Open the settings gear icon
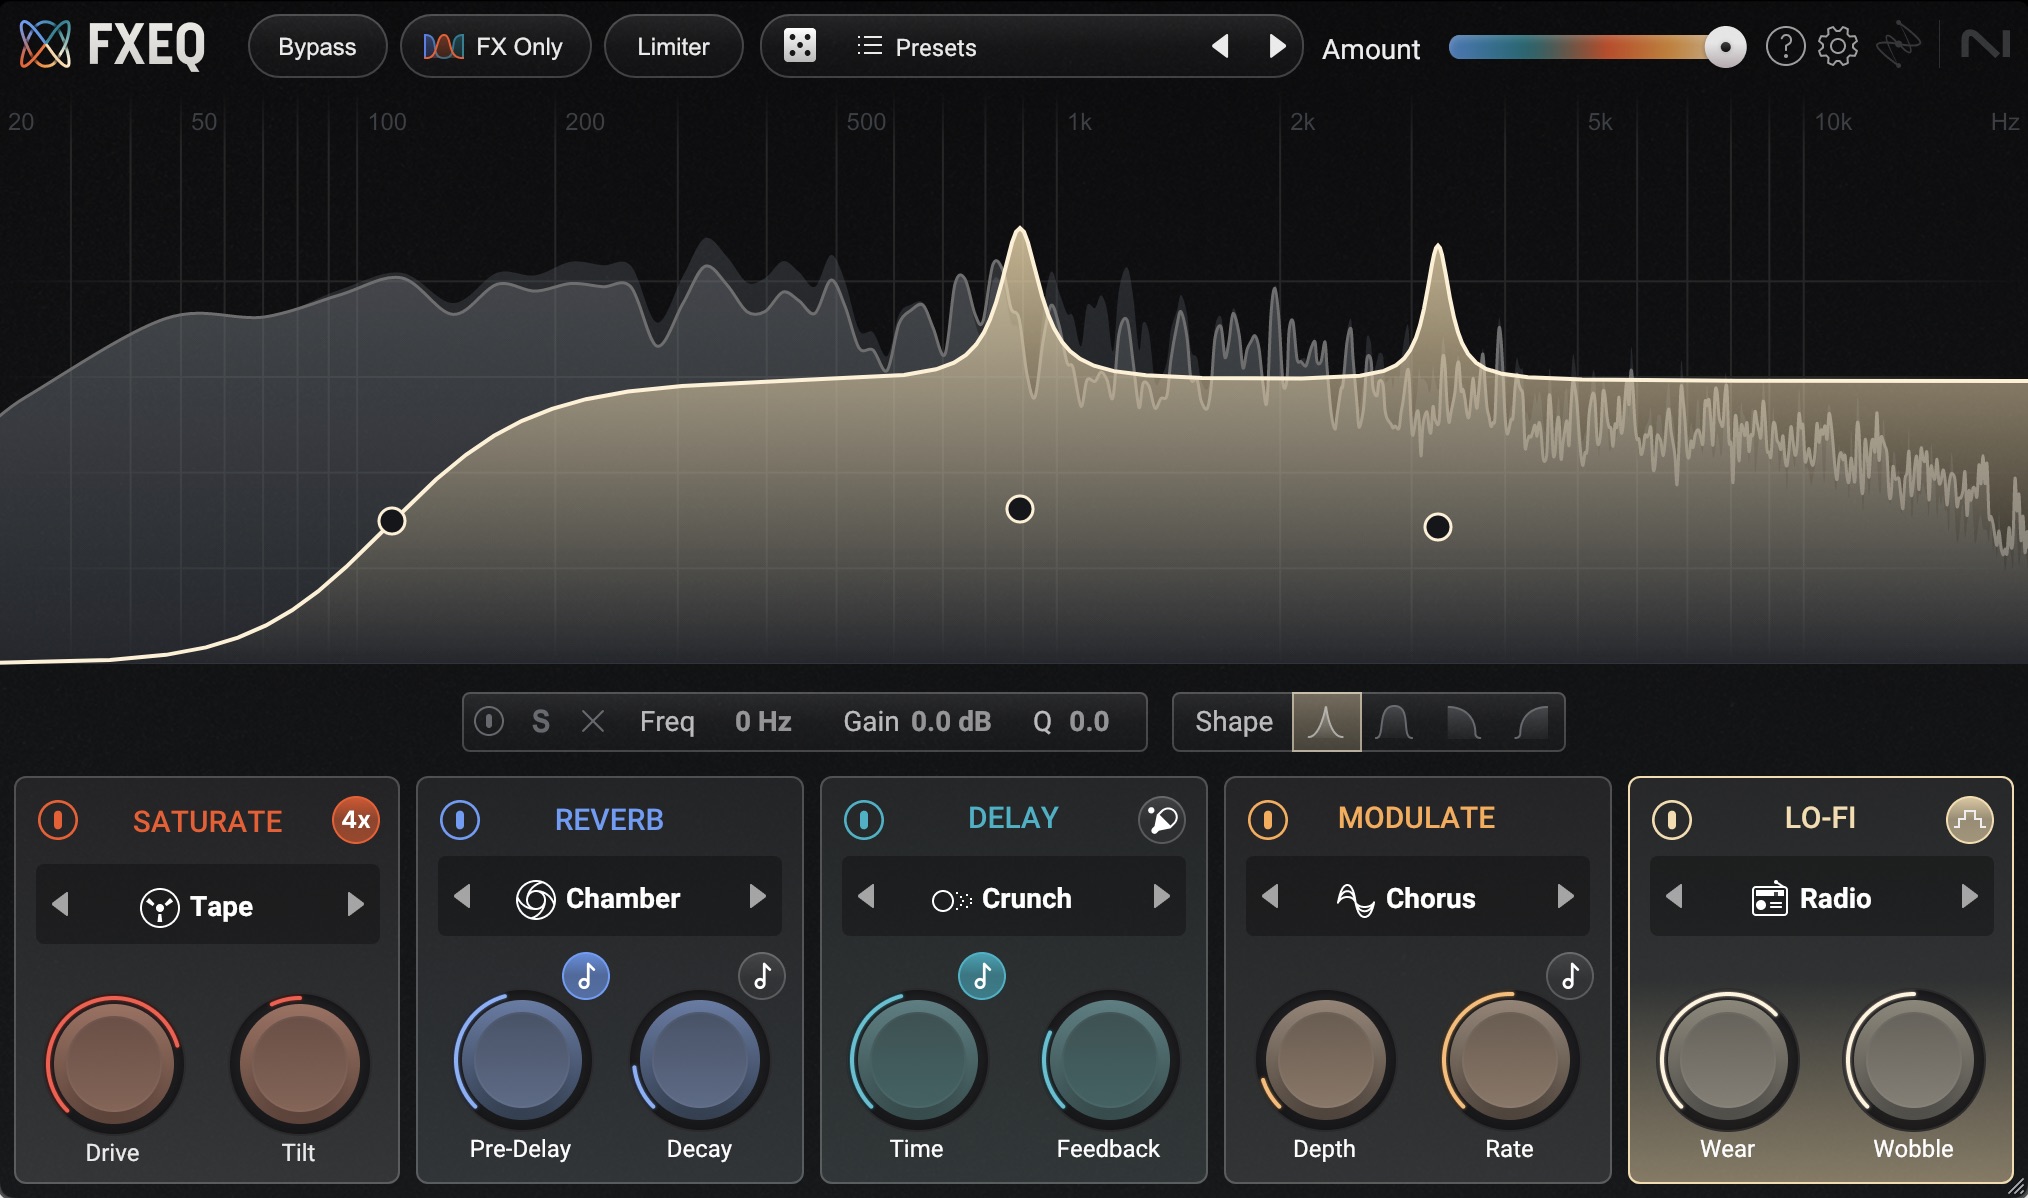2028x1198 pixels. pyautogui.click(x=1837, y=46)
